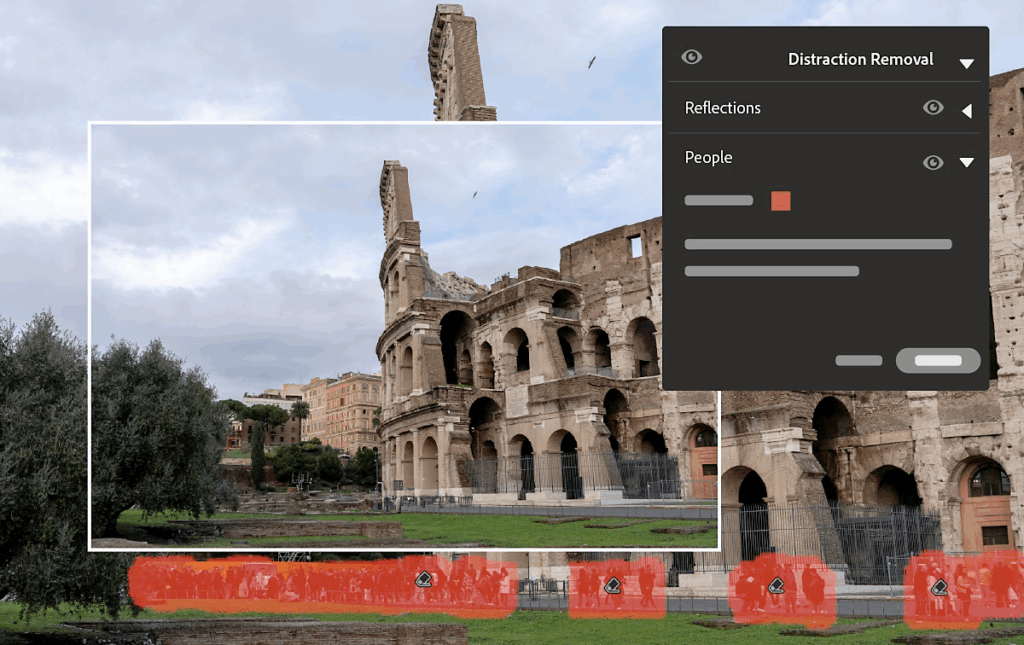This screenshot has width=1024, height=645.
Task: Select the Reflections label
Action: coord(722,108)
